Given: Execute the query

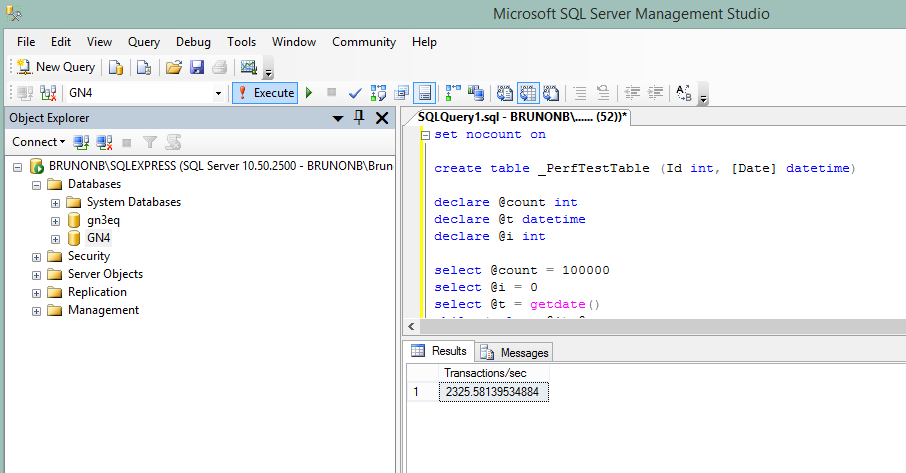Looking at the screenshot, I should click(265, 93).
